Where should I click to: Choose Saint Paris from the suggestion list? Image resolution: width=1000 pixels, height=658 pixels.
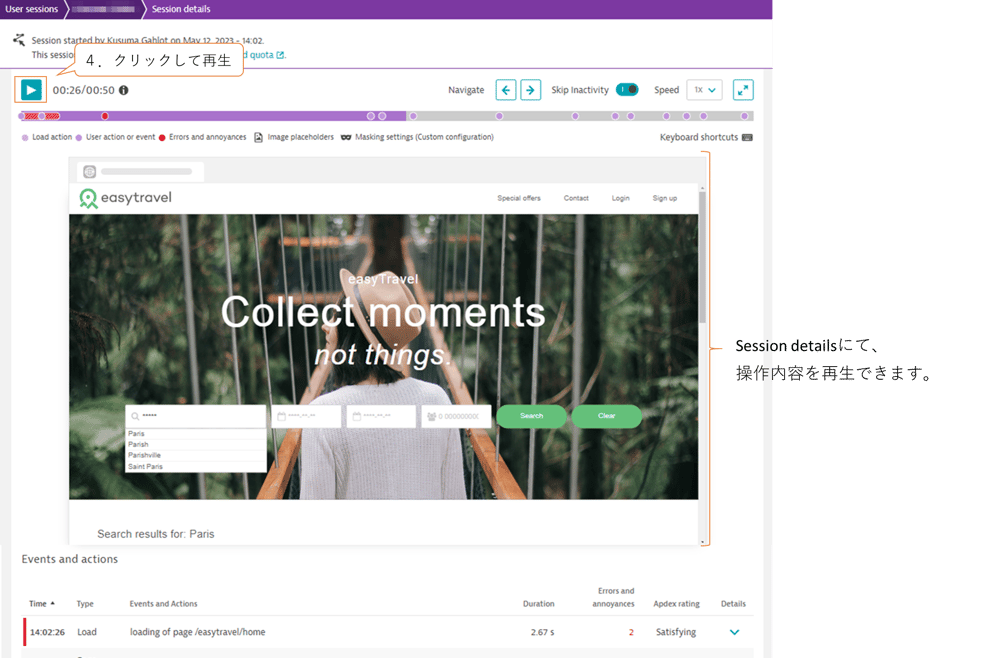click(196, 467)
